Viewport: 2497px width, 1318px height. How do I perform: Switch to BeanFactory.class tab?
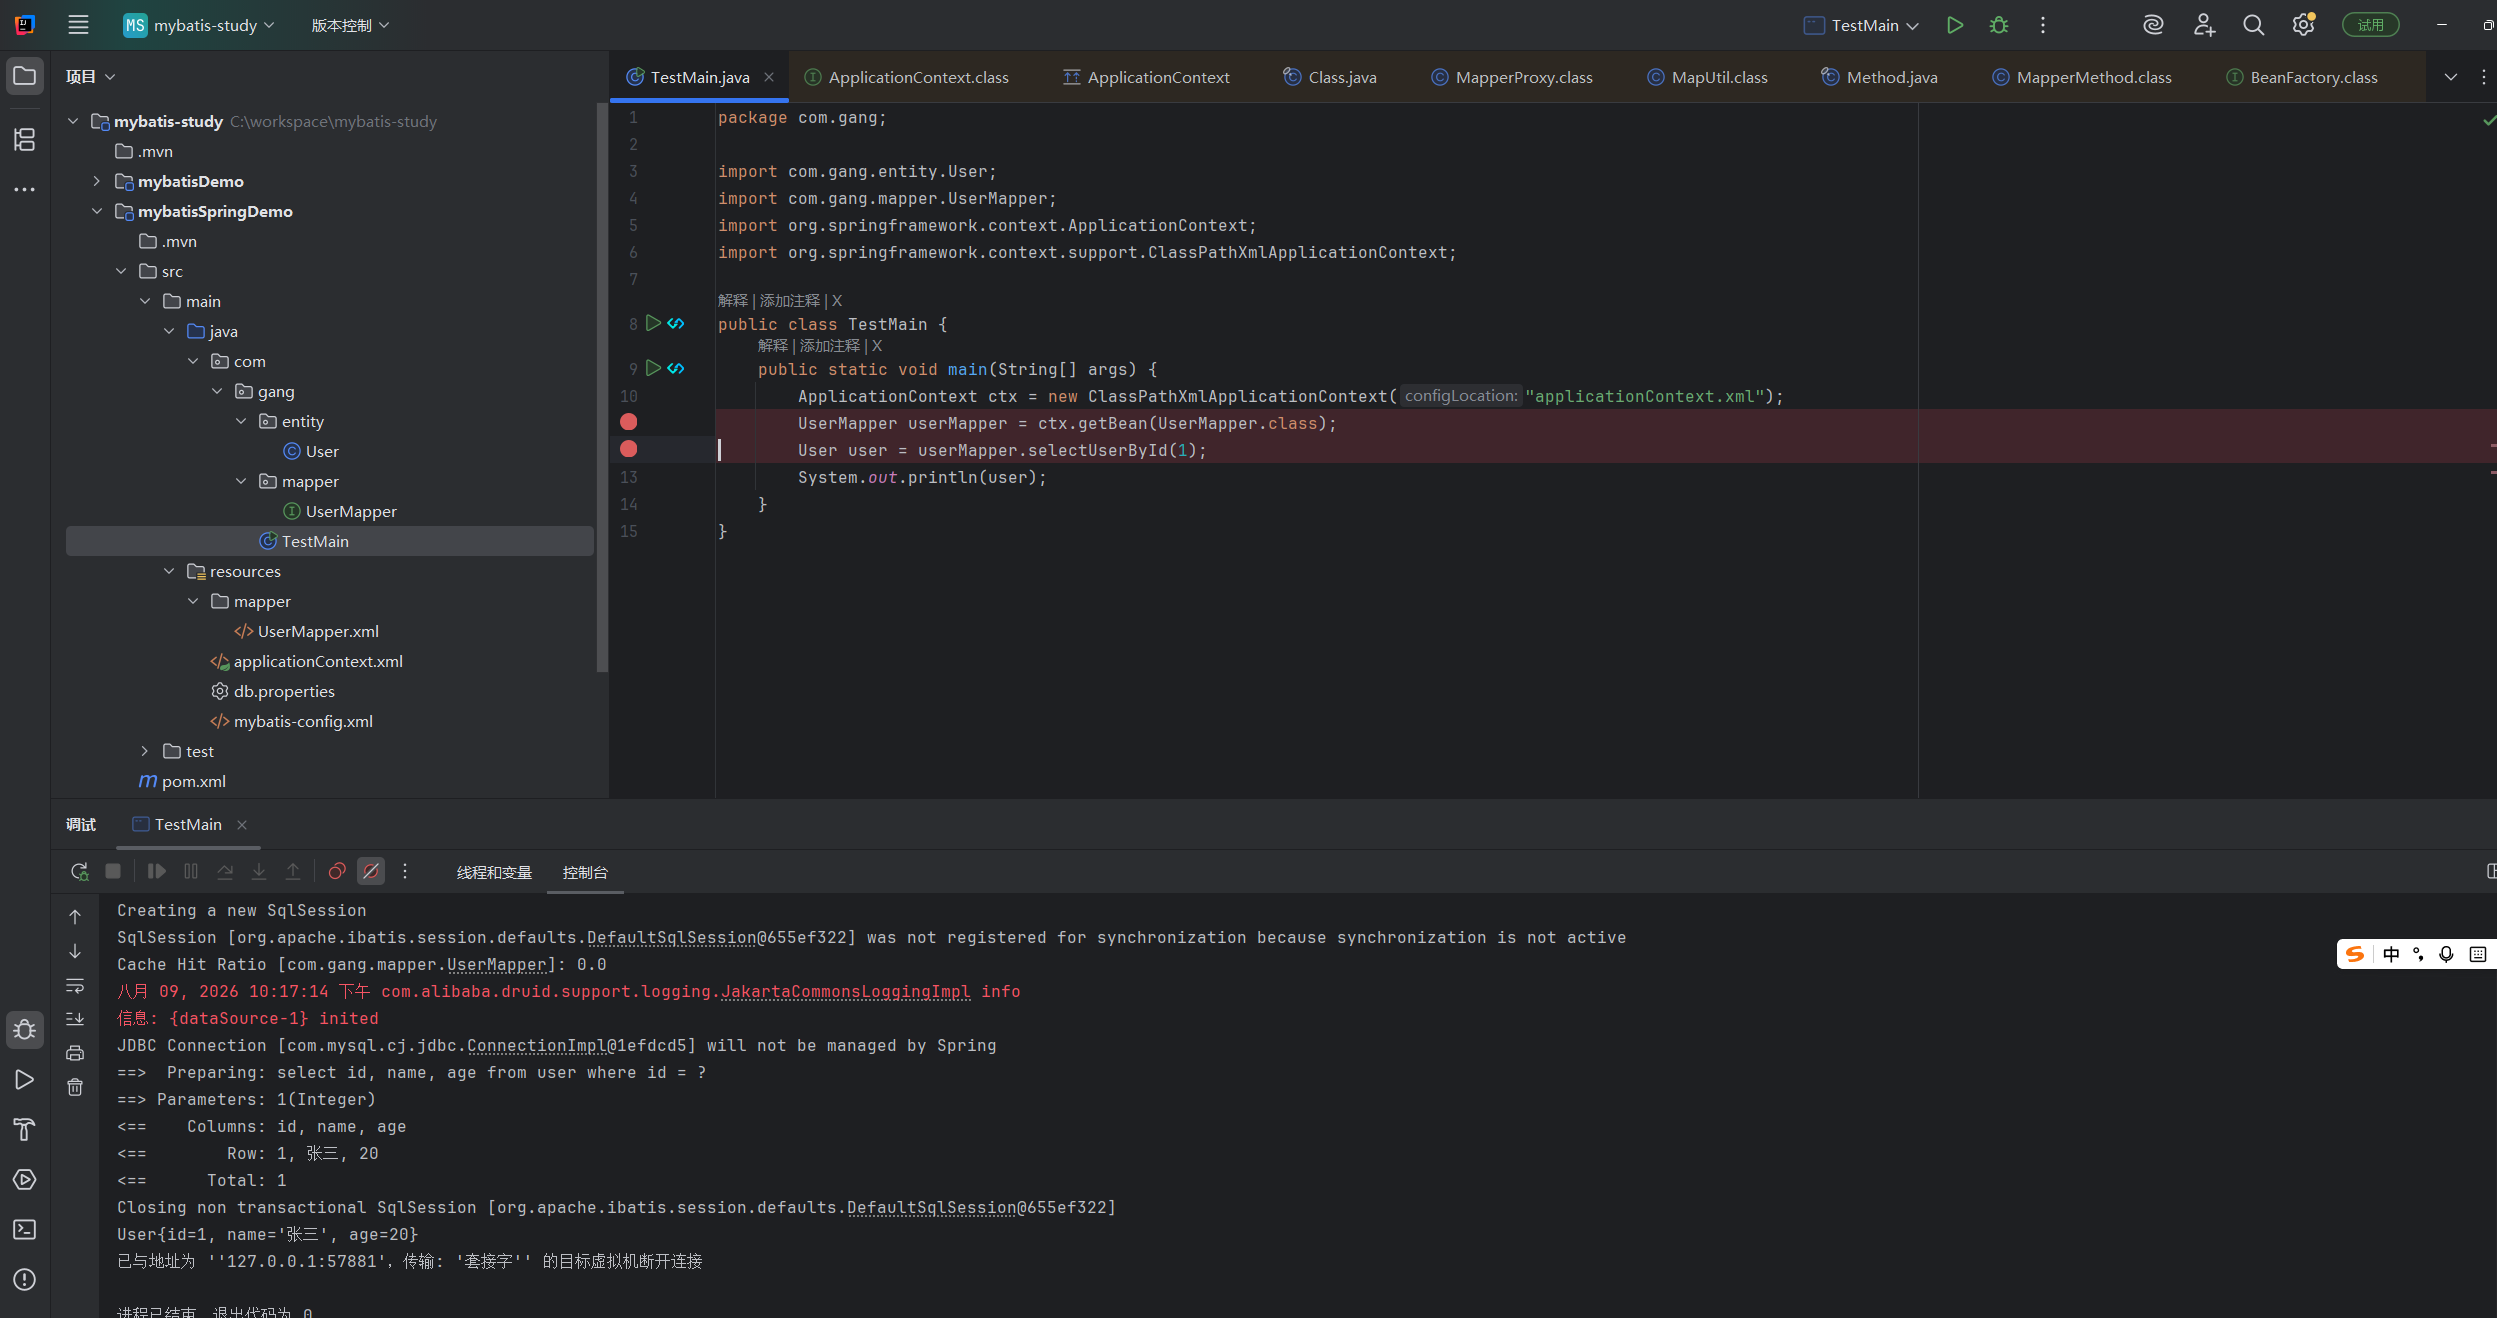click(2303, 77)
